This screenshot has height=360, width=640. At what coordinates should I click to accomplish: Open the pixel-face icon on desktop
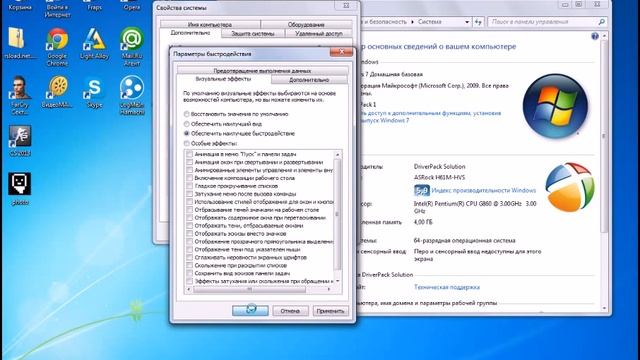point(19,189)
